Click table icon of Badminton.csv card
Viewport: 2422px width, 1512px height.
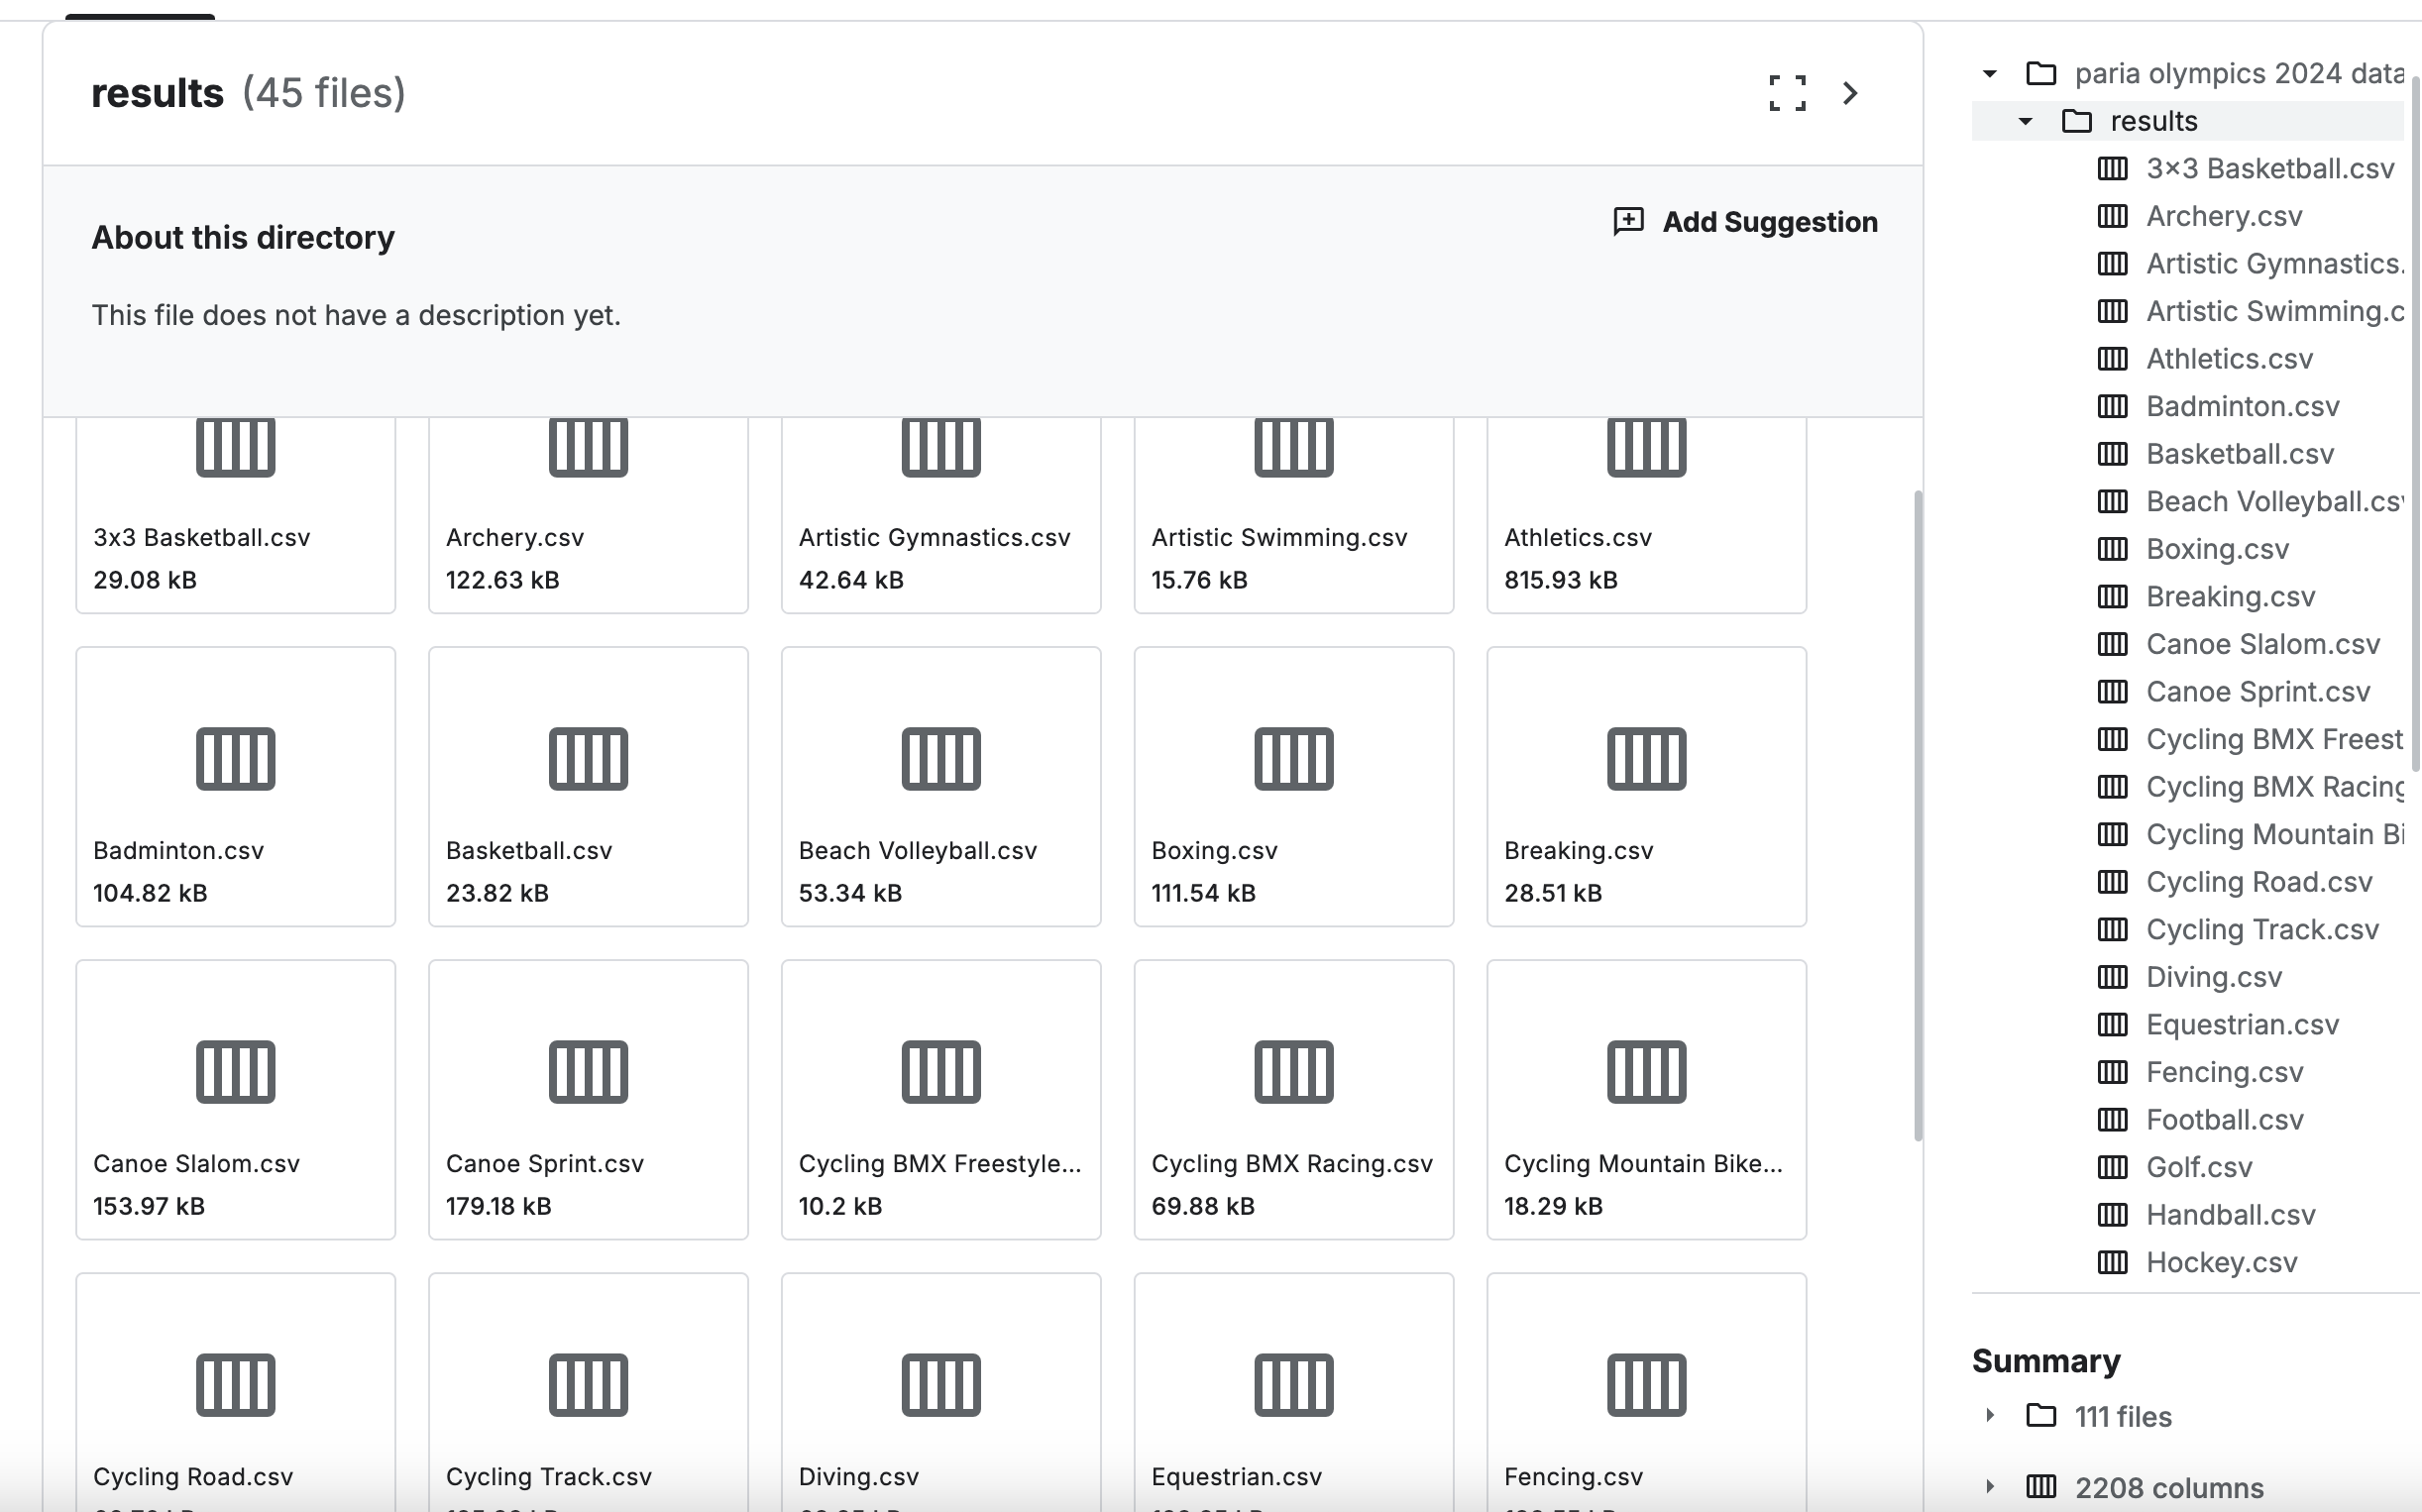(x=235, y=758)
